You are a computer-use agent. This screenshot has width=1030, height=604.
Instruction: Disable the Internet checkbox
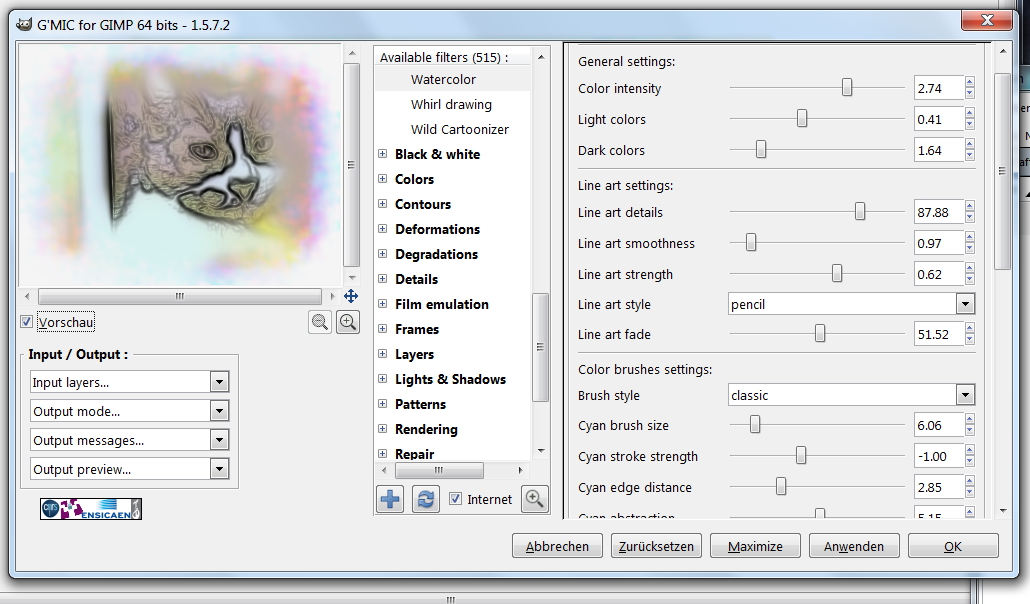(x=456, y=499)
